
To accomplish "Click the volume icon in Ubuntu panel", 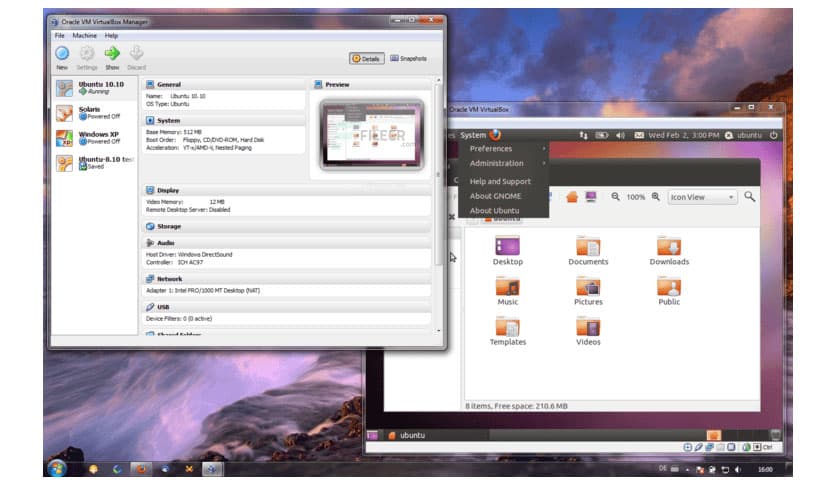I will [x=620, y=135].
